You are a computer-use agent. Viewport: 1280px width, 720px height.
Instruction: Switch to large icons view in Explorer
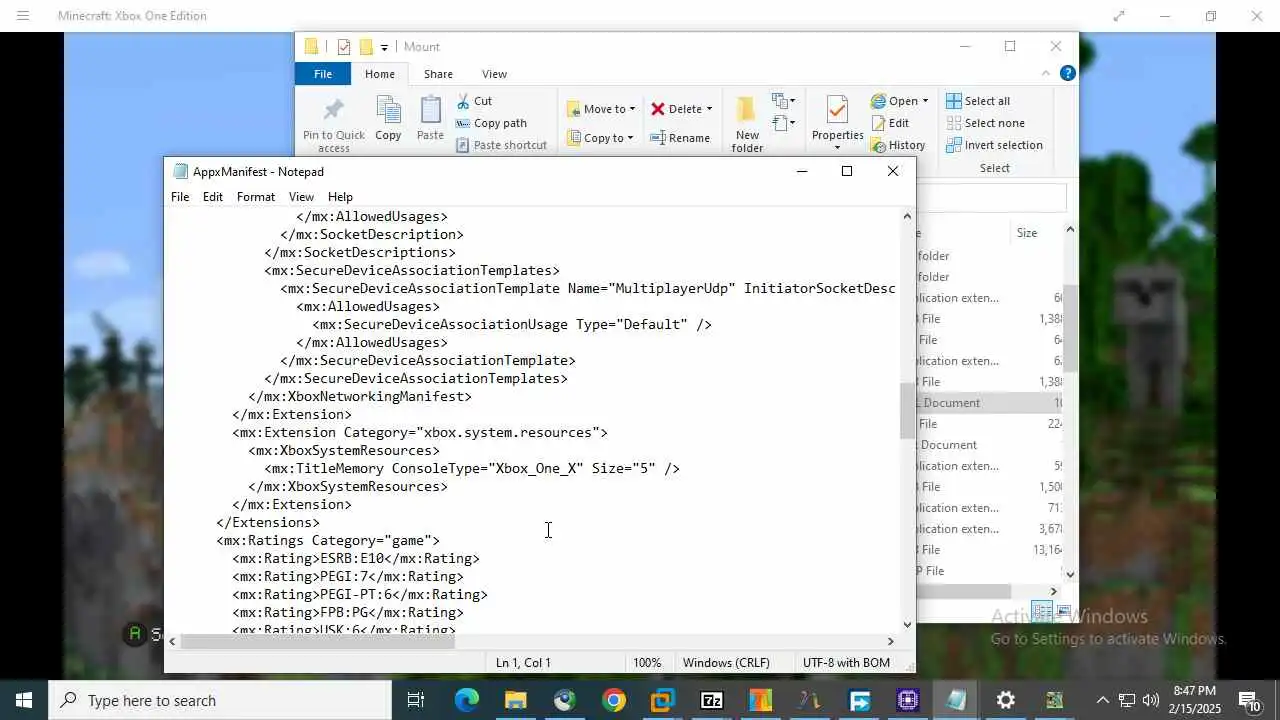1063,611
